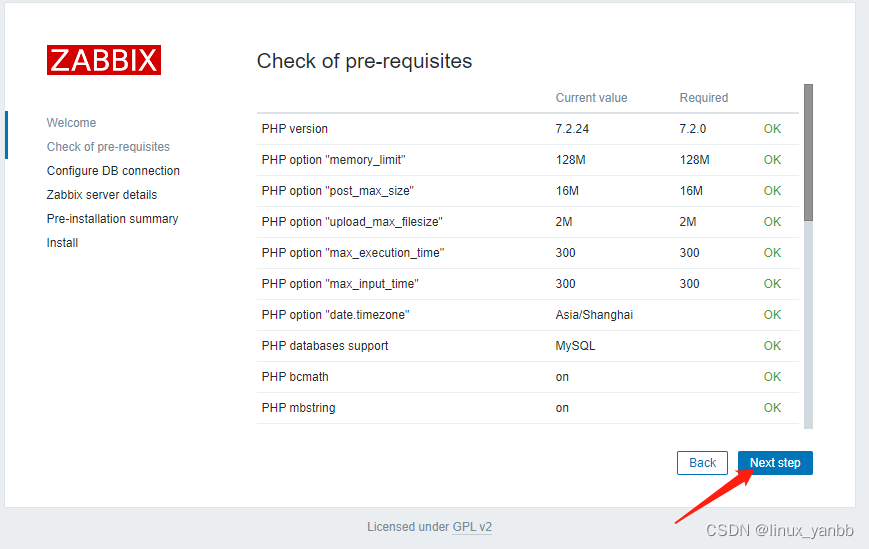Viewport: 869px width, 549px height.
Task: Click the ZABBIX logo
Action: click(x=104, y=60)
